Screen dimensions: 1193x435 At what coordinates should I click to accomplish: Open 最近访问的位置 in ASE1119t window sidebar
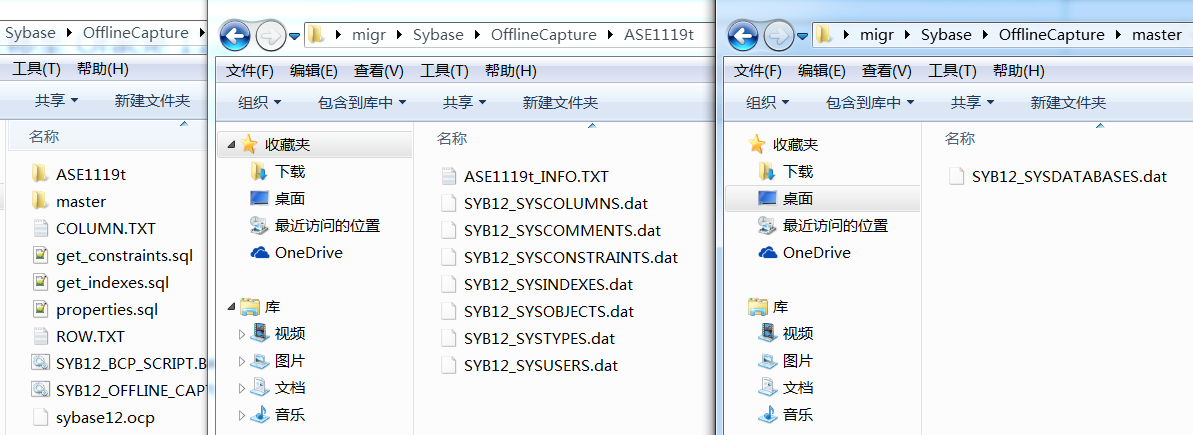pyautogui.click(x=315, y=226)
